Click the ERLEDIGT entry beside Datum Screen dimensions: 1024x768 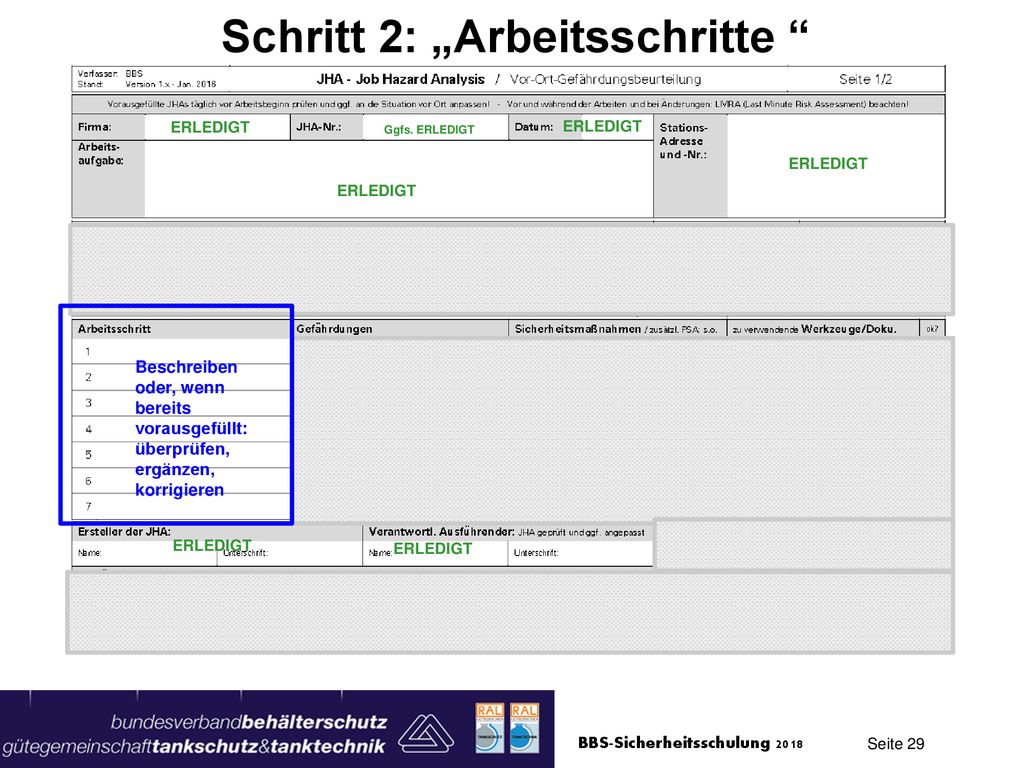point(602,126)
